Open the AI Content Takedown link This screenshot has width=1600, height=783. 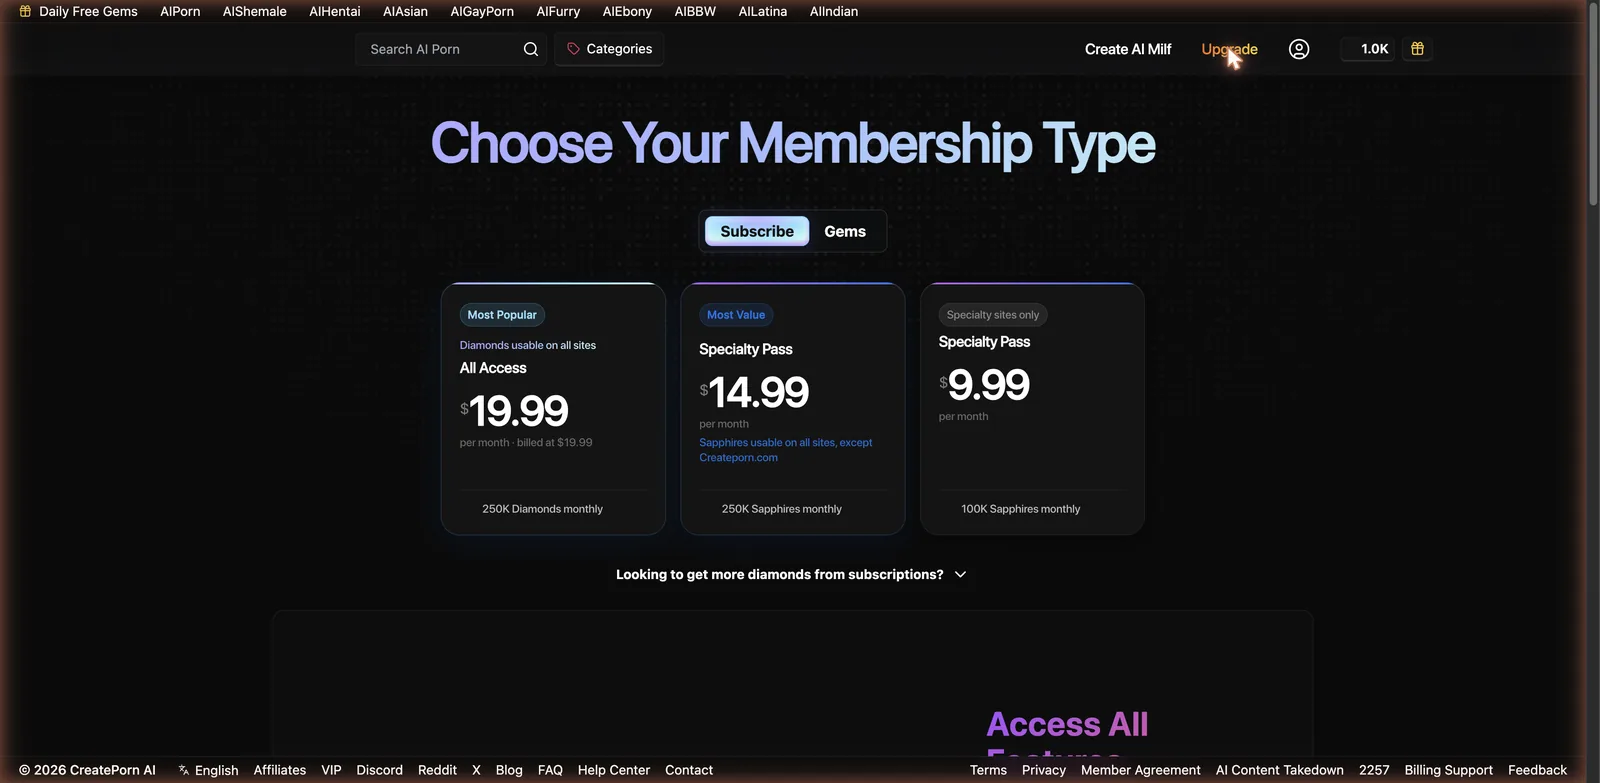[1280, 770]
